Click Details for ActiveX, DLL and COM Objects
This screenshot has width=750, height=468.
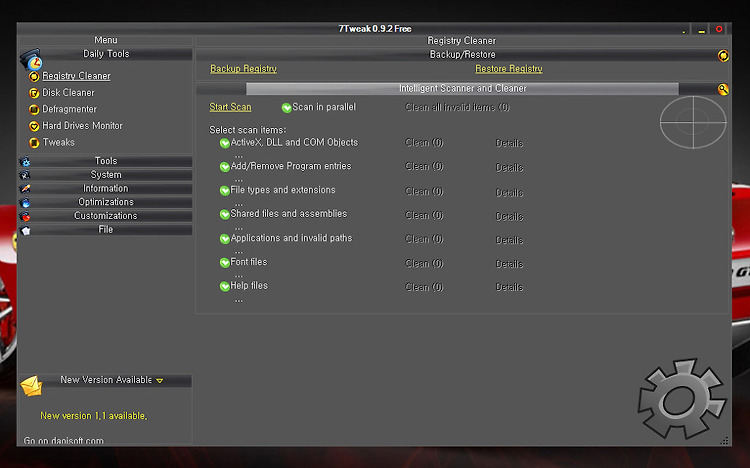point(509,143)
